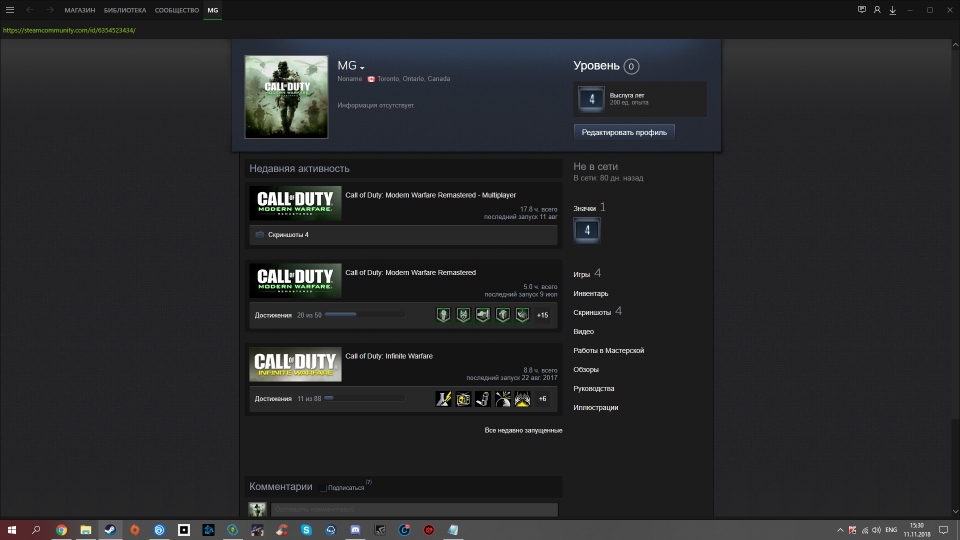Open Иллюстрации in sidebar
This screenshot has height=540, width=960.
click(x=596, y=408)
